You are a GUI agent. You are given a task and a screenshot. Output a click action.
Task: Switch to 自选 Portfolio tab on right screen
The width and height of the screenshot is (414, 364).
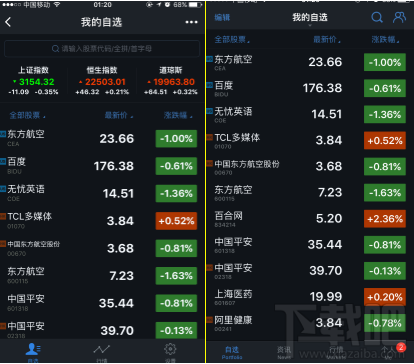click(x=232, y=352)
